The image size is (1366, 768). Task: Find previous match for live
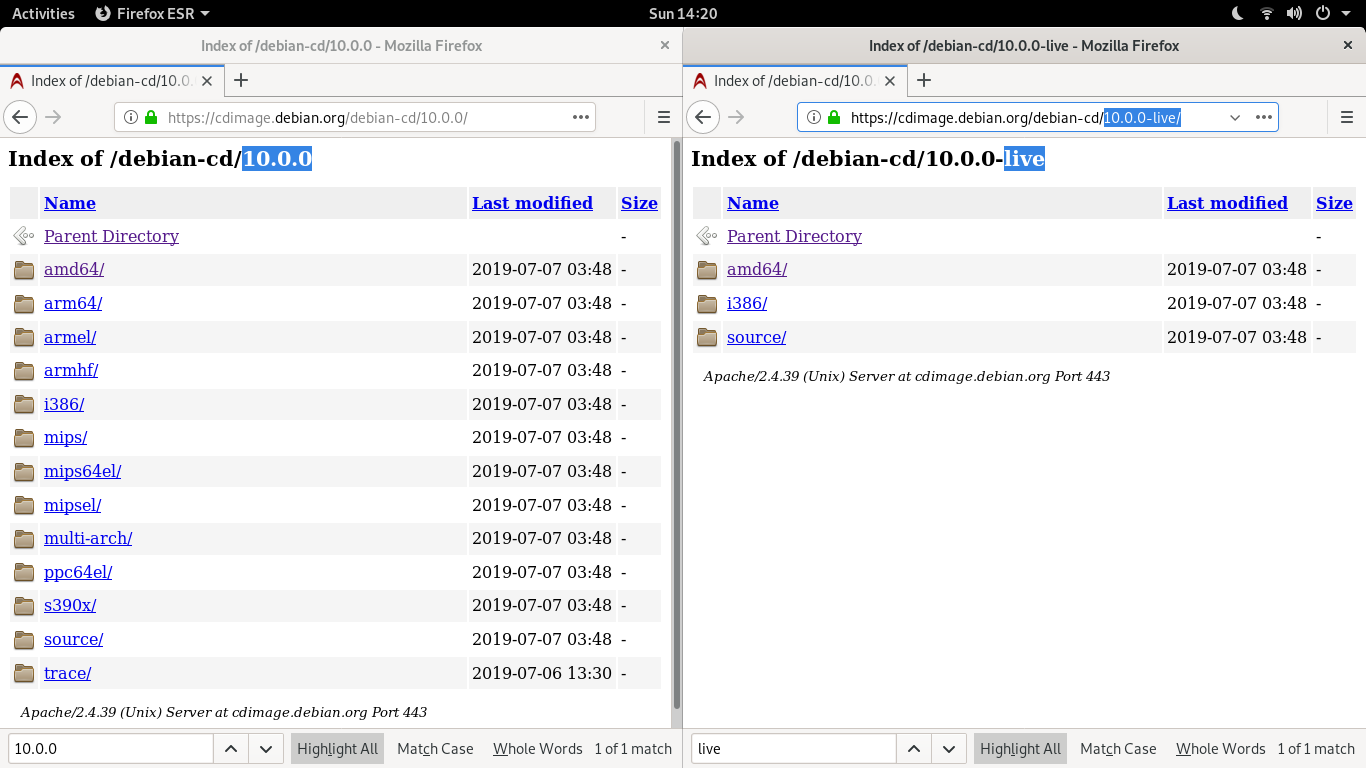913,749
